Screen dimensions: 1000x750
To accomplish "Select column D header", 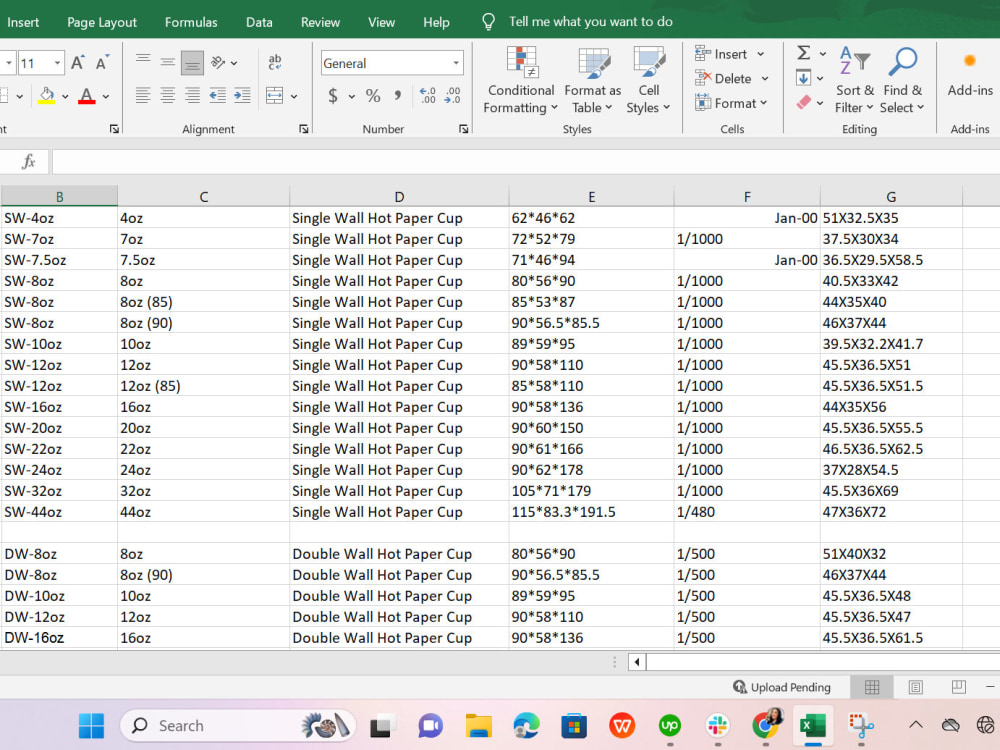I will coord(399,196).
